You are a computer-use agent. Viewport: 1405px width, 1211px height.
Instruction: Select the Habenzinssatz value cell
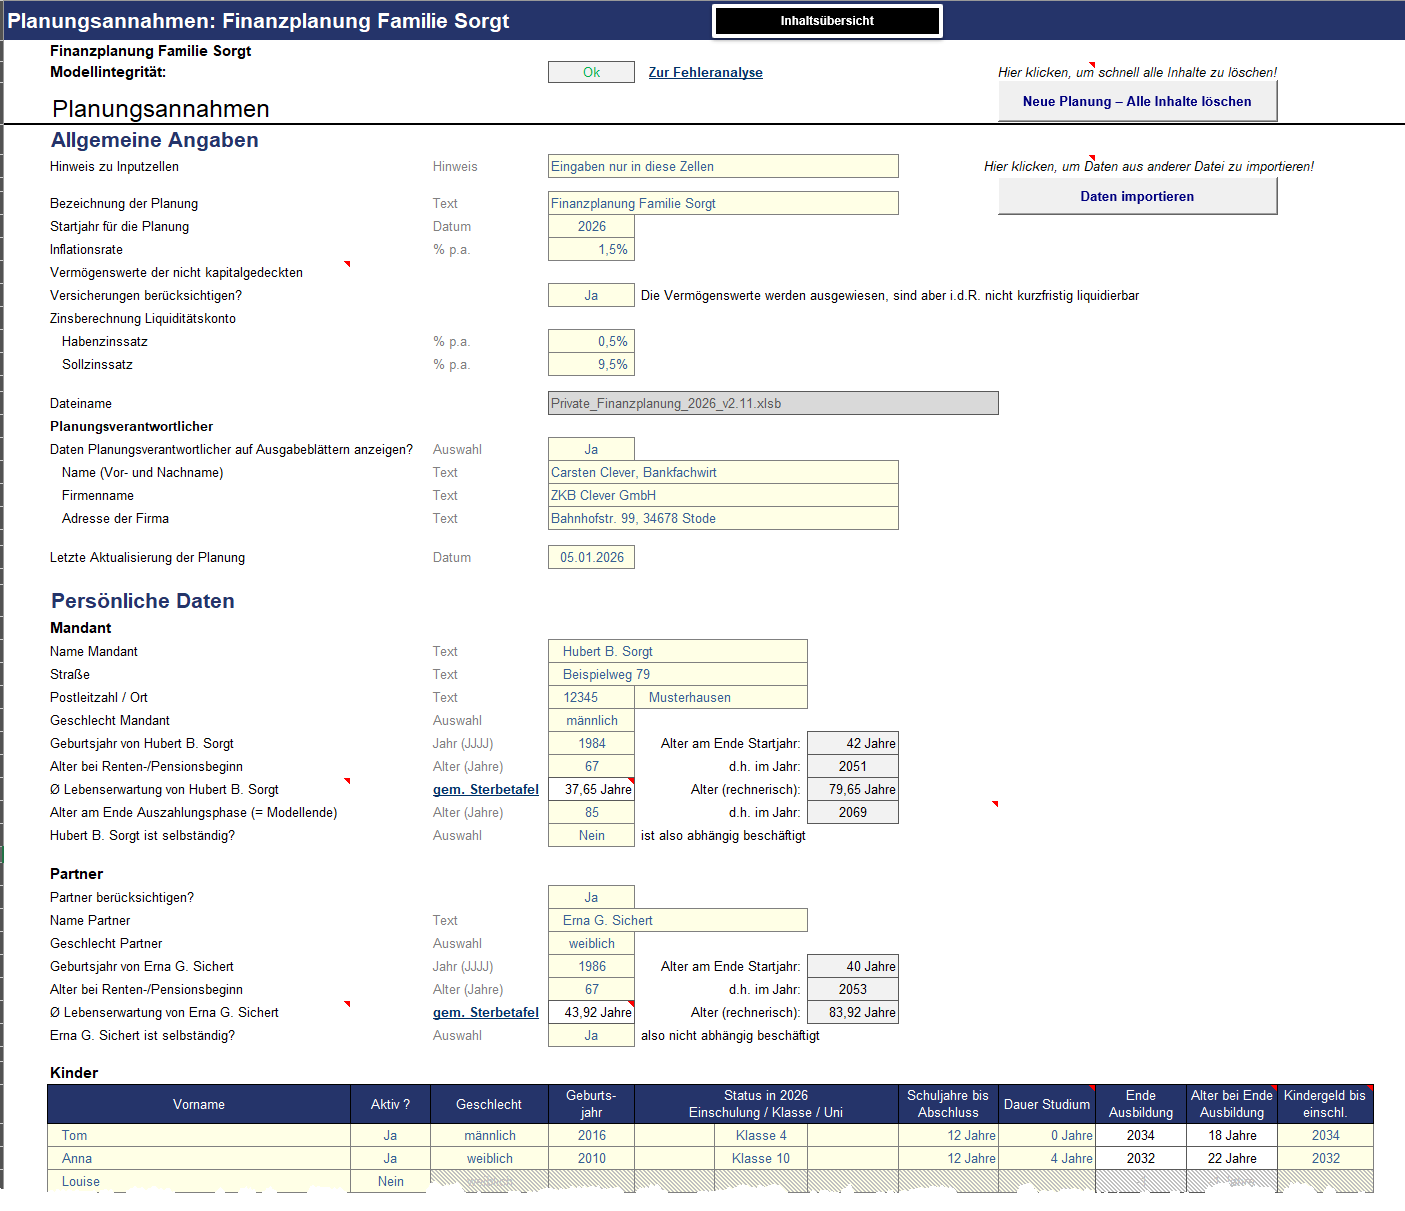[590, 340]
